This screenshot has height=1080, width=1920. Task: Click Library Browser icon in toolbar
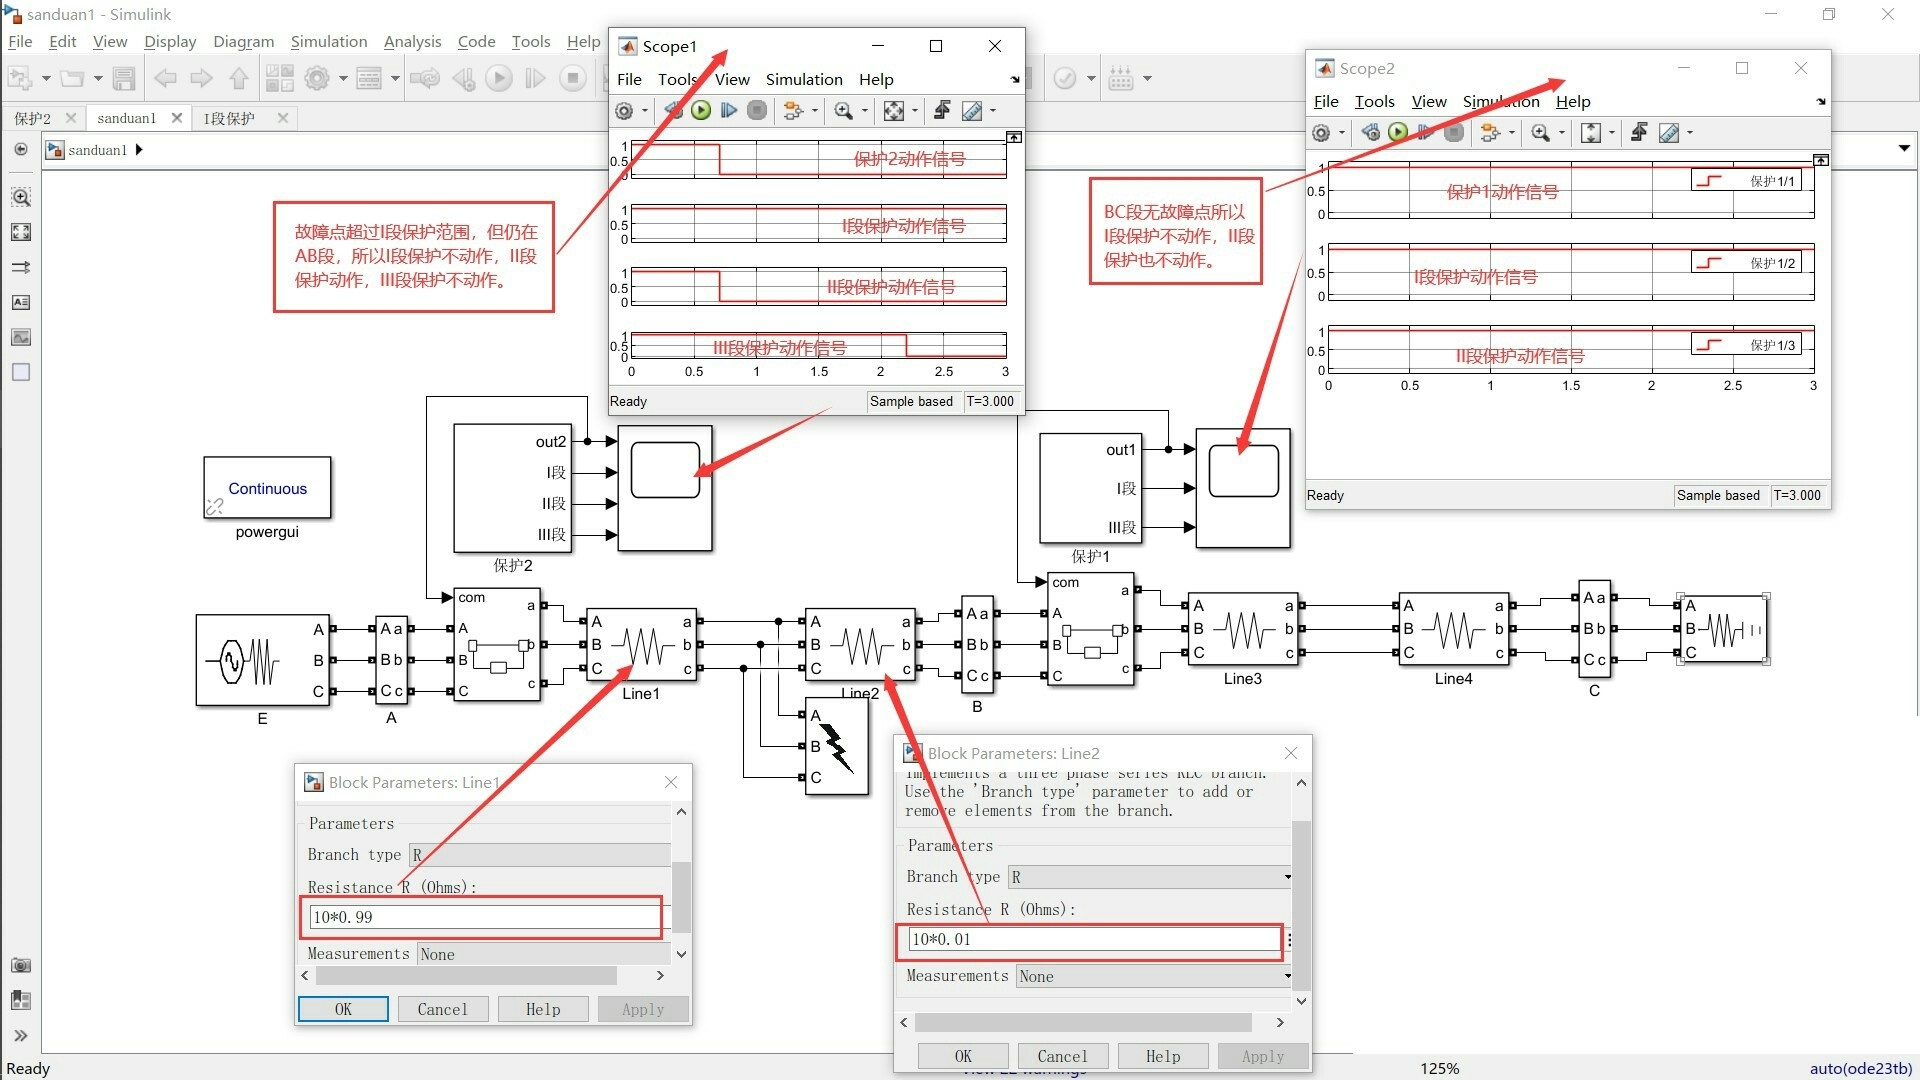click(x=279, y=78)
